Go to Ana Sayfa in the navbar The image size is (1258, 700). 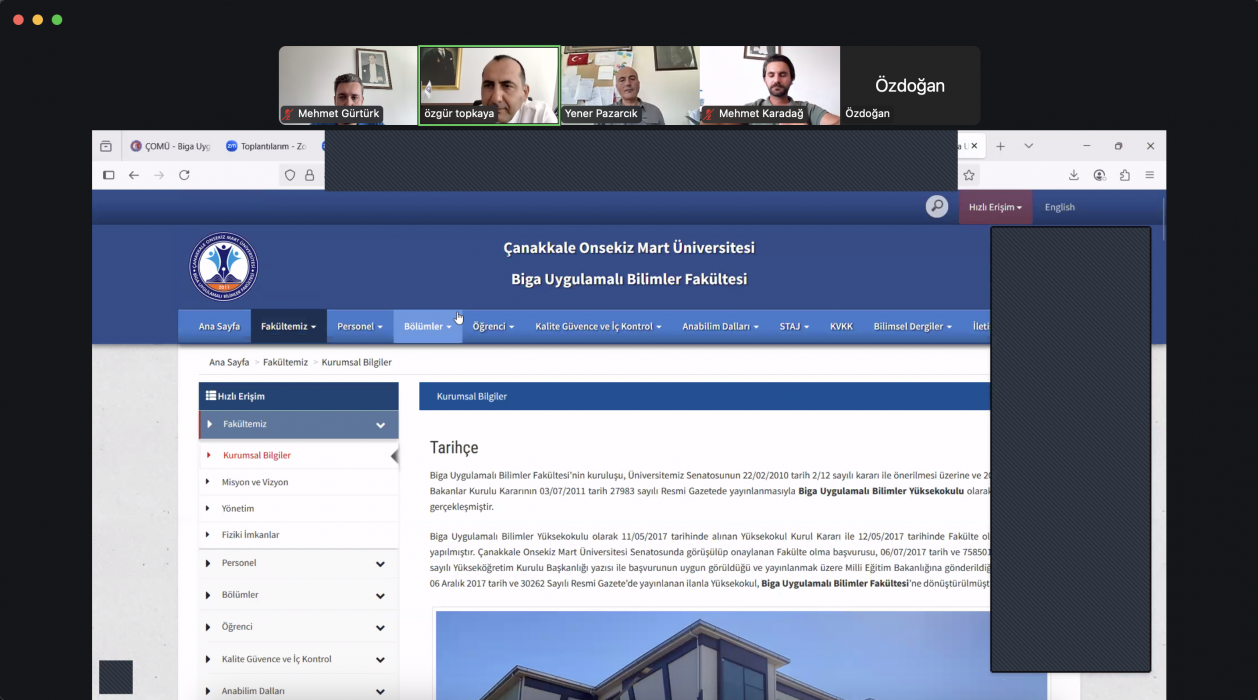[219, 326]
